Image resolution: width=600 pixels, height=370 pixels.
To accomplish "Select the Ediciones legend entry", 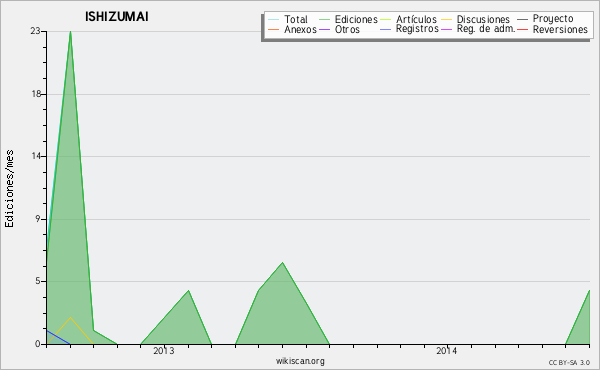I will tap(356, 19).
